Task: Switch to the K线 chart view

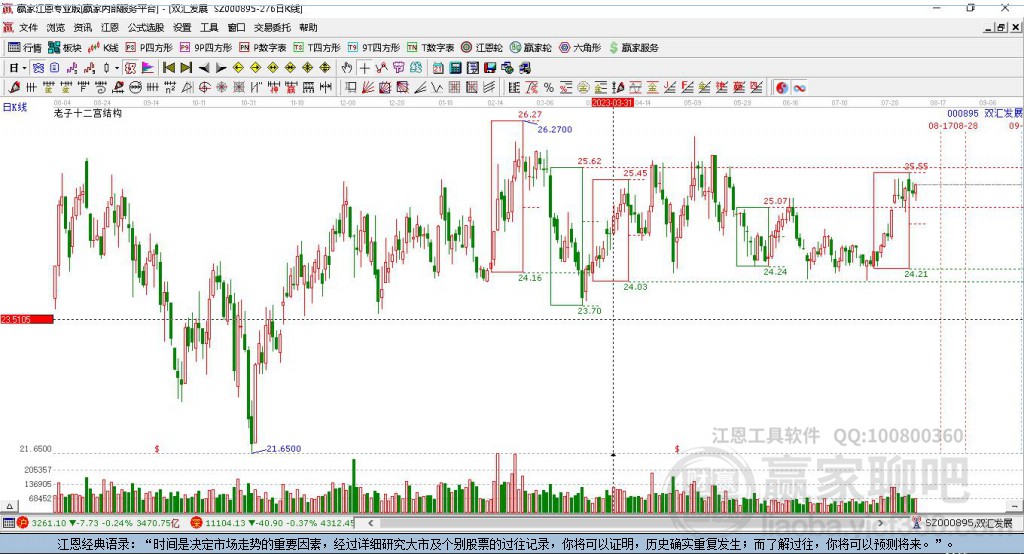Action: click(103, 48)
